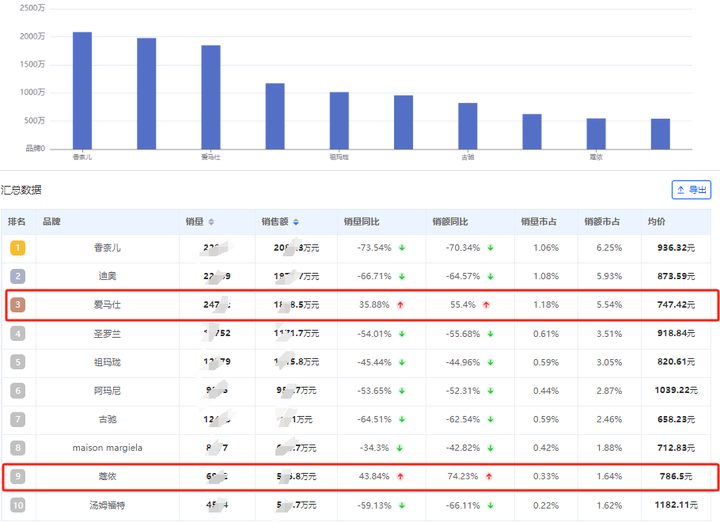Viewport: 720px width, 522px height.
Task: Click green down arrow beside -62.54%
Action: coord(490,419)
